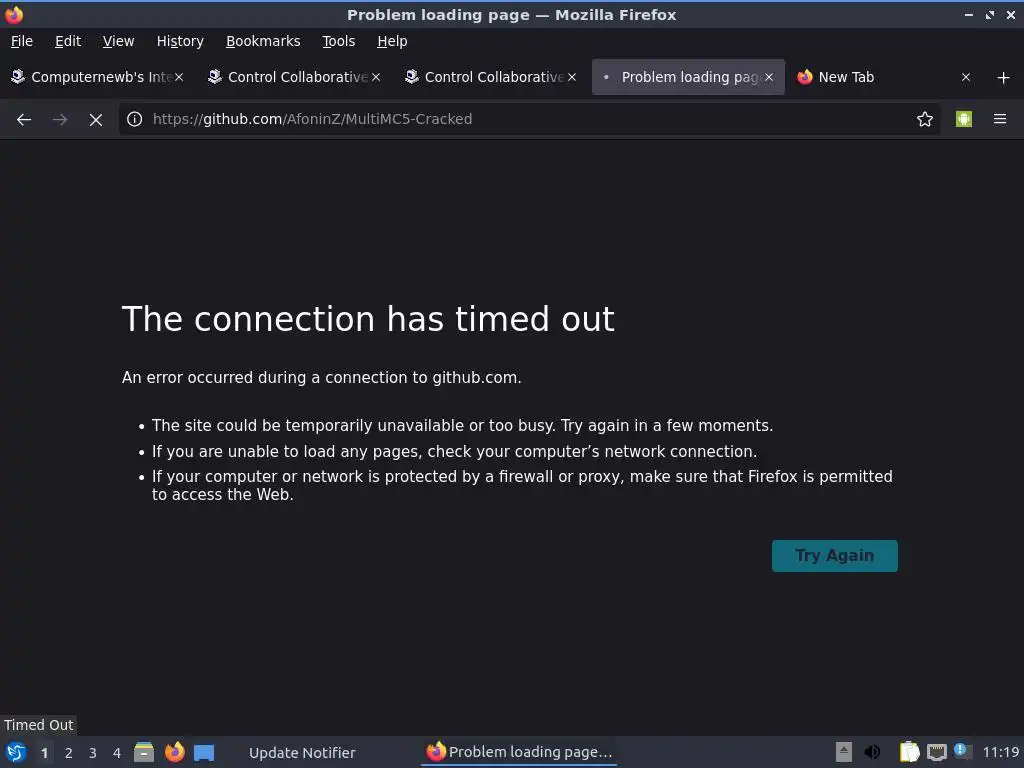Viewport: 1024px width, 768px height.
Task: Close the New Tab tab
Action: 966,77
